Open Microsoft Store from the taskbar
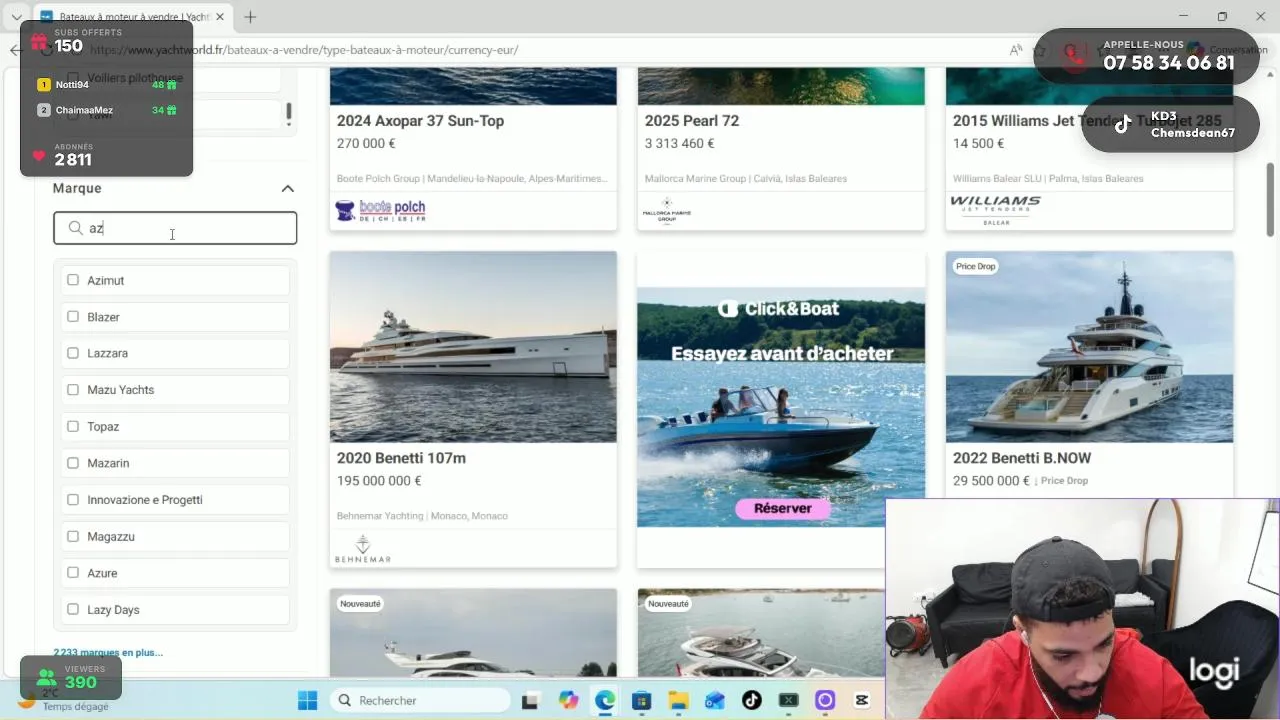Viewport: 1280px width, 720px height. click(642, 700)
